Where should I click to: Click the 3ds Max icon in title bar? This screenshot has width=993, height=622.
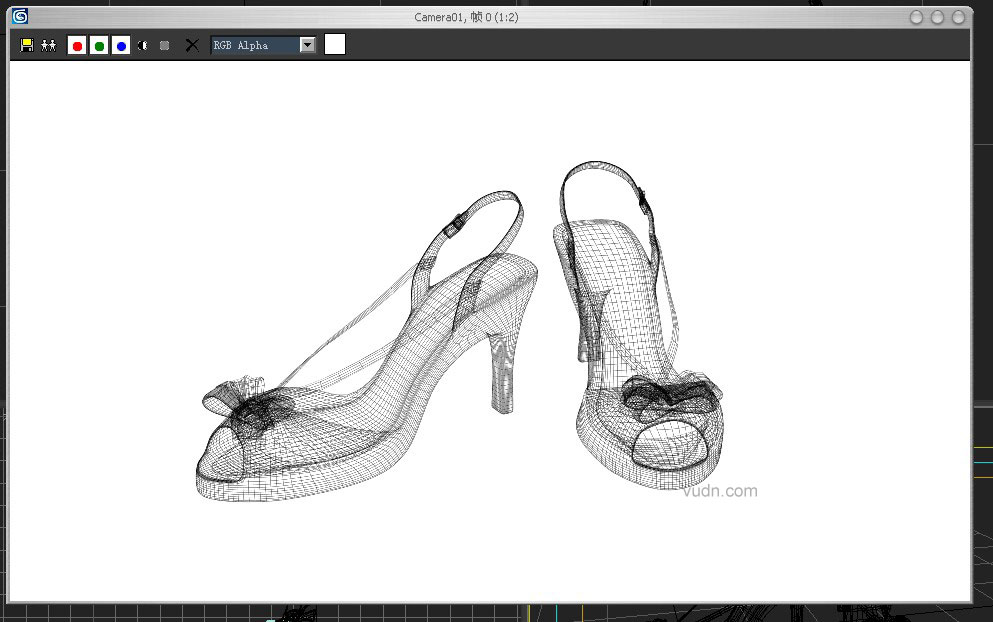pyautogui.click(x=20, y=16)
